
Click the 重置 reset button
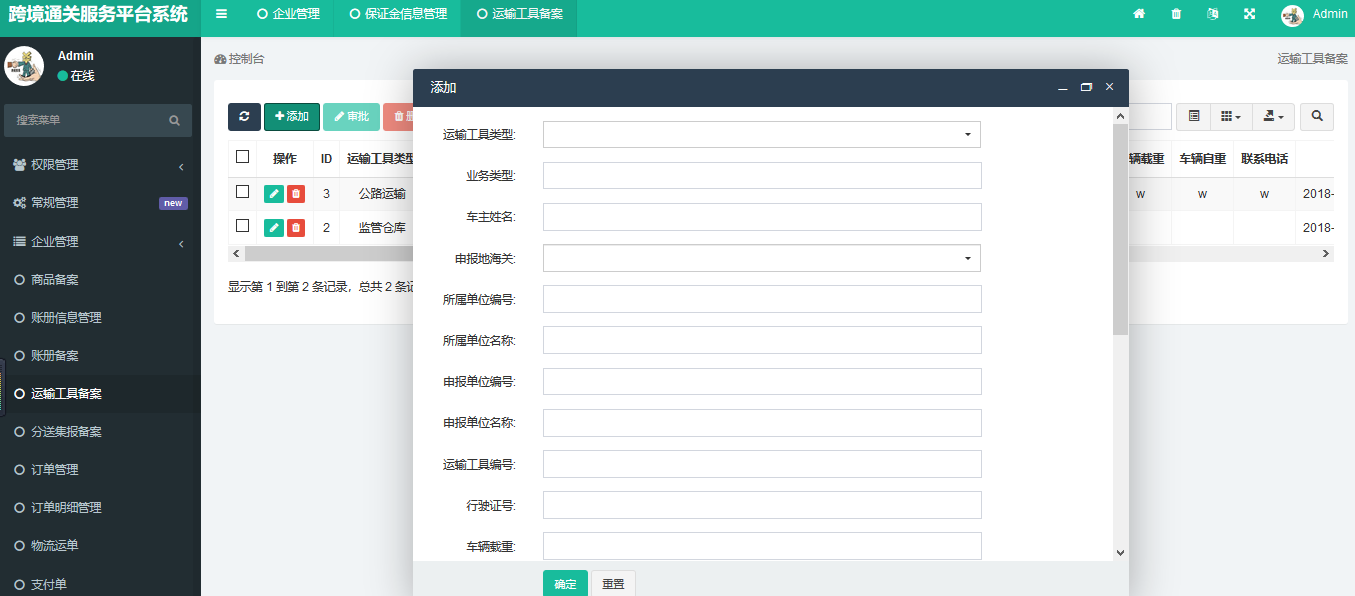613,584
